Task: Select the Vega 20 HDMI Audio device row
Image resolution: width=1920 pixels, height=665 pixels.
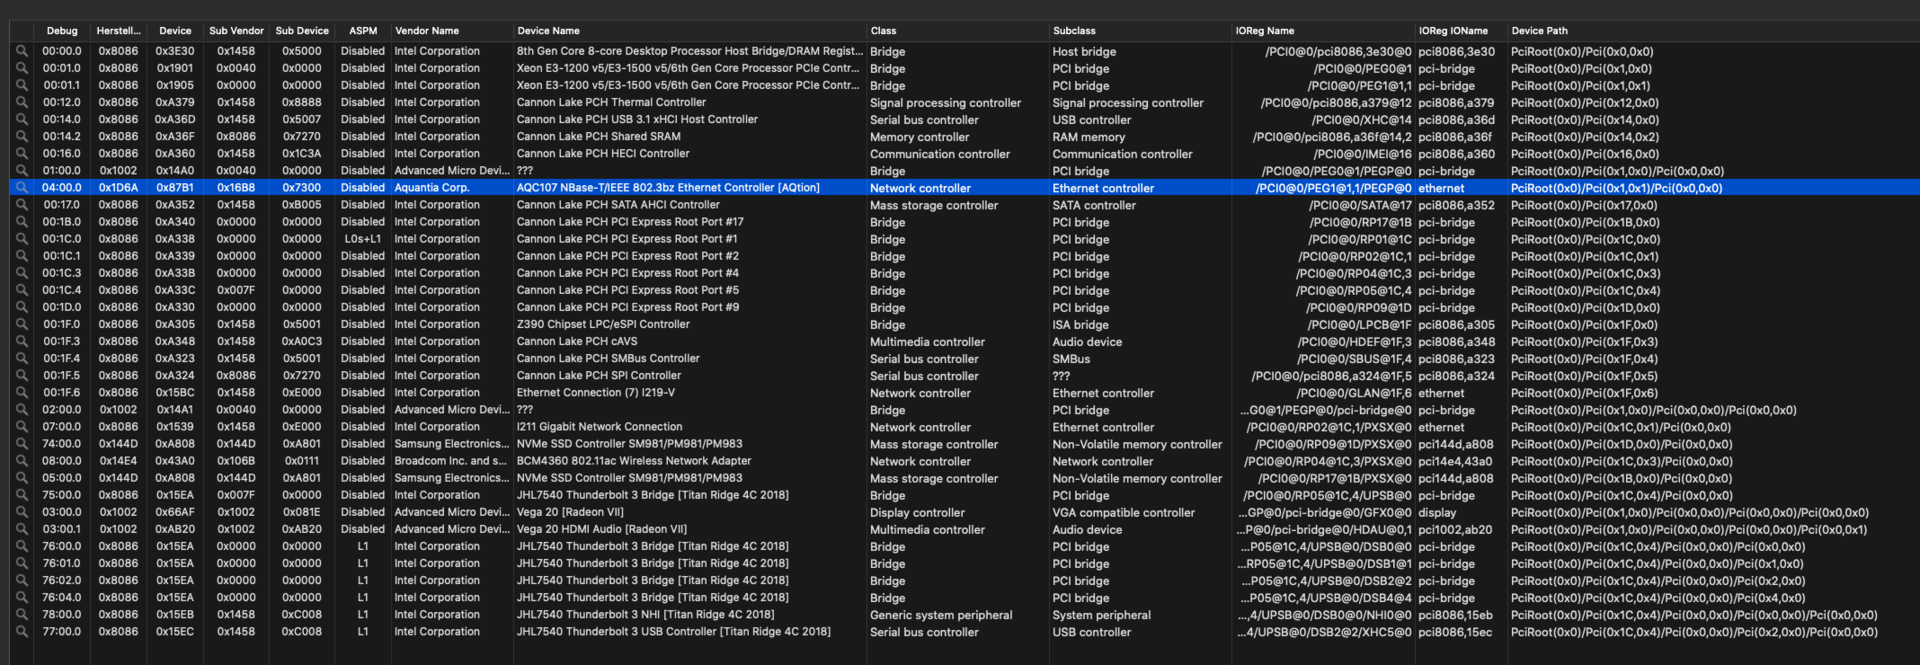Action: pyautogui.click(x=601, y=530)
